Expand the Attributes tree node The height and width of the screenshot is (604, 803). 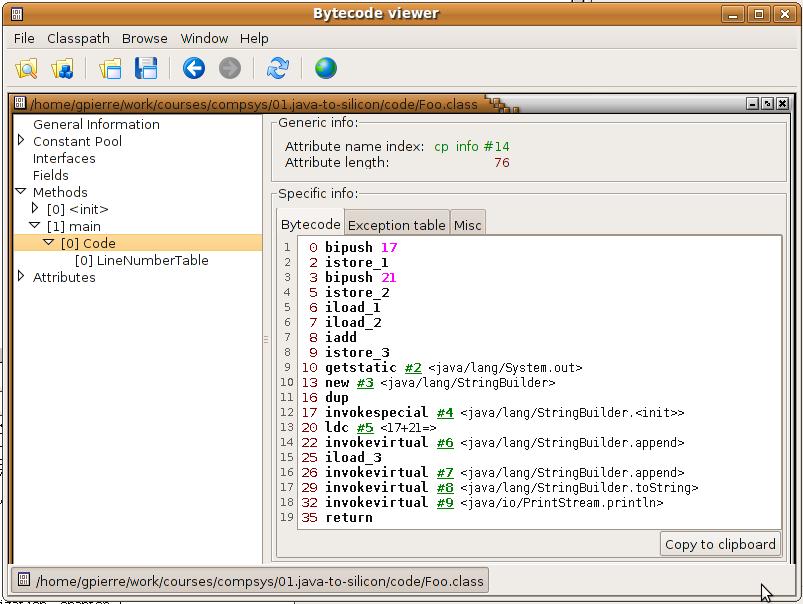click(21, 276)
